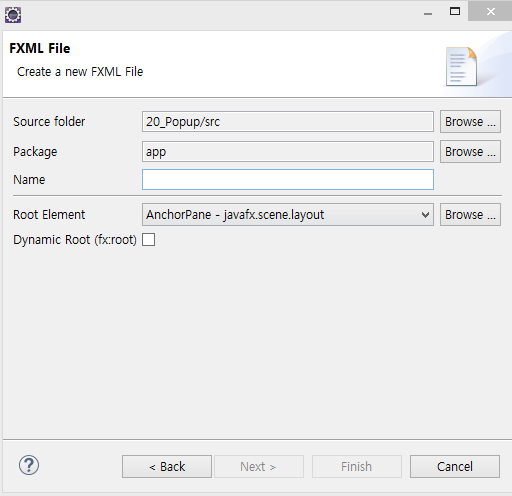This screenshot has height=496, width=512.
Task: Click the 'FXML File' title text
Action: click(x=40, y=49)
